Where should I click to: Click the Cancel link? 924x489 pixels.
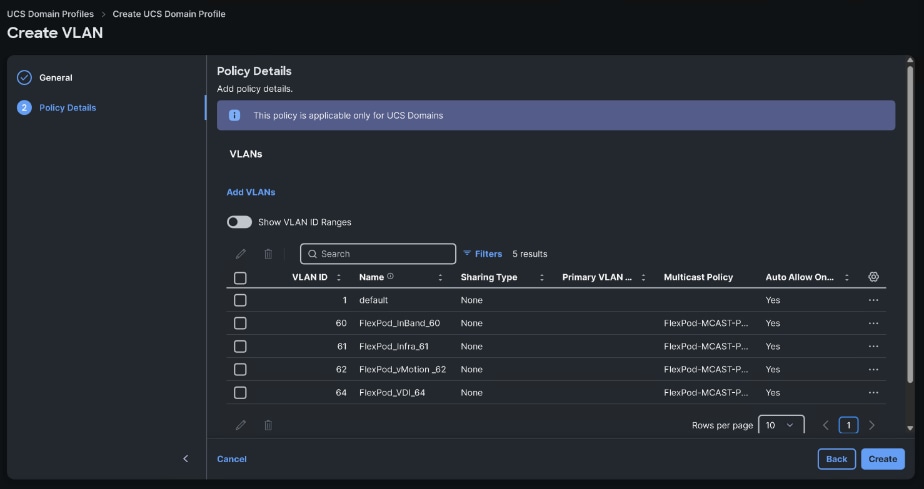click(232, 459)
